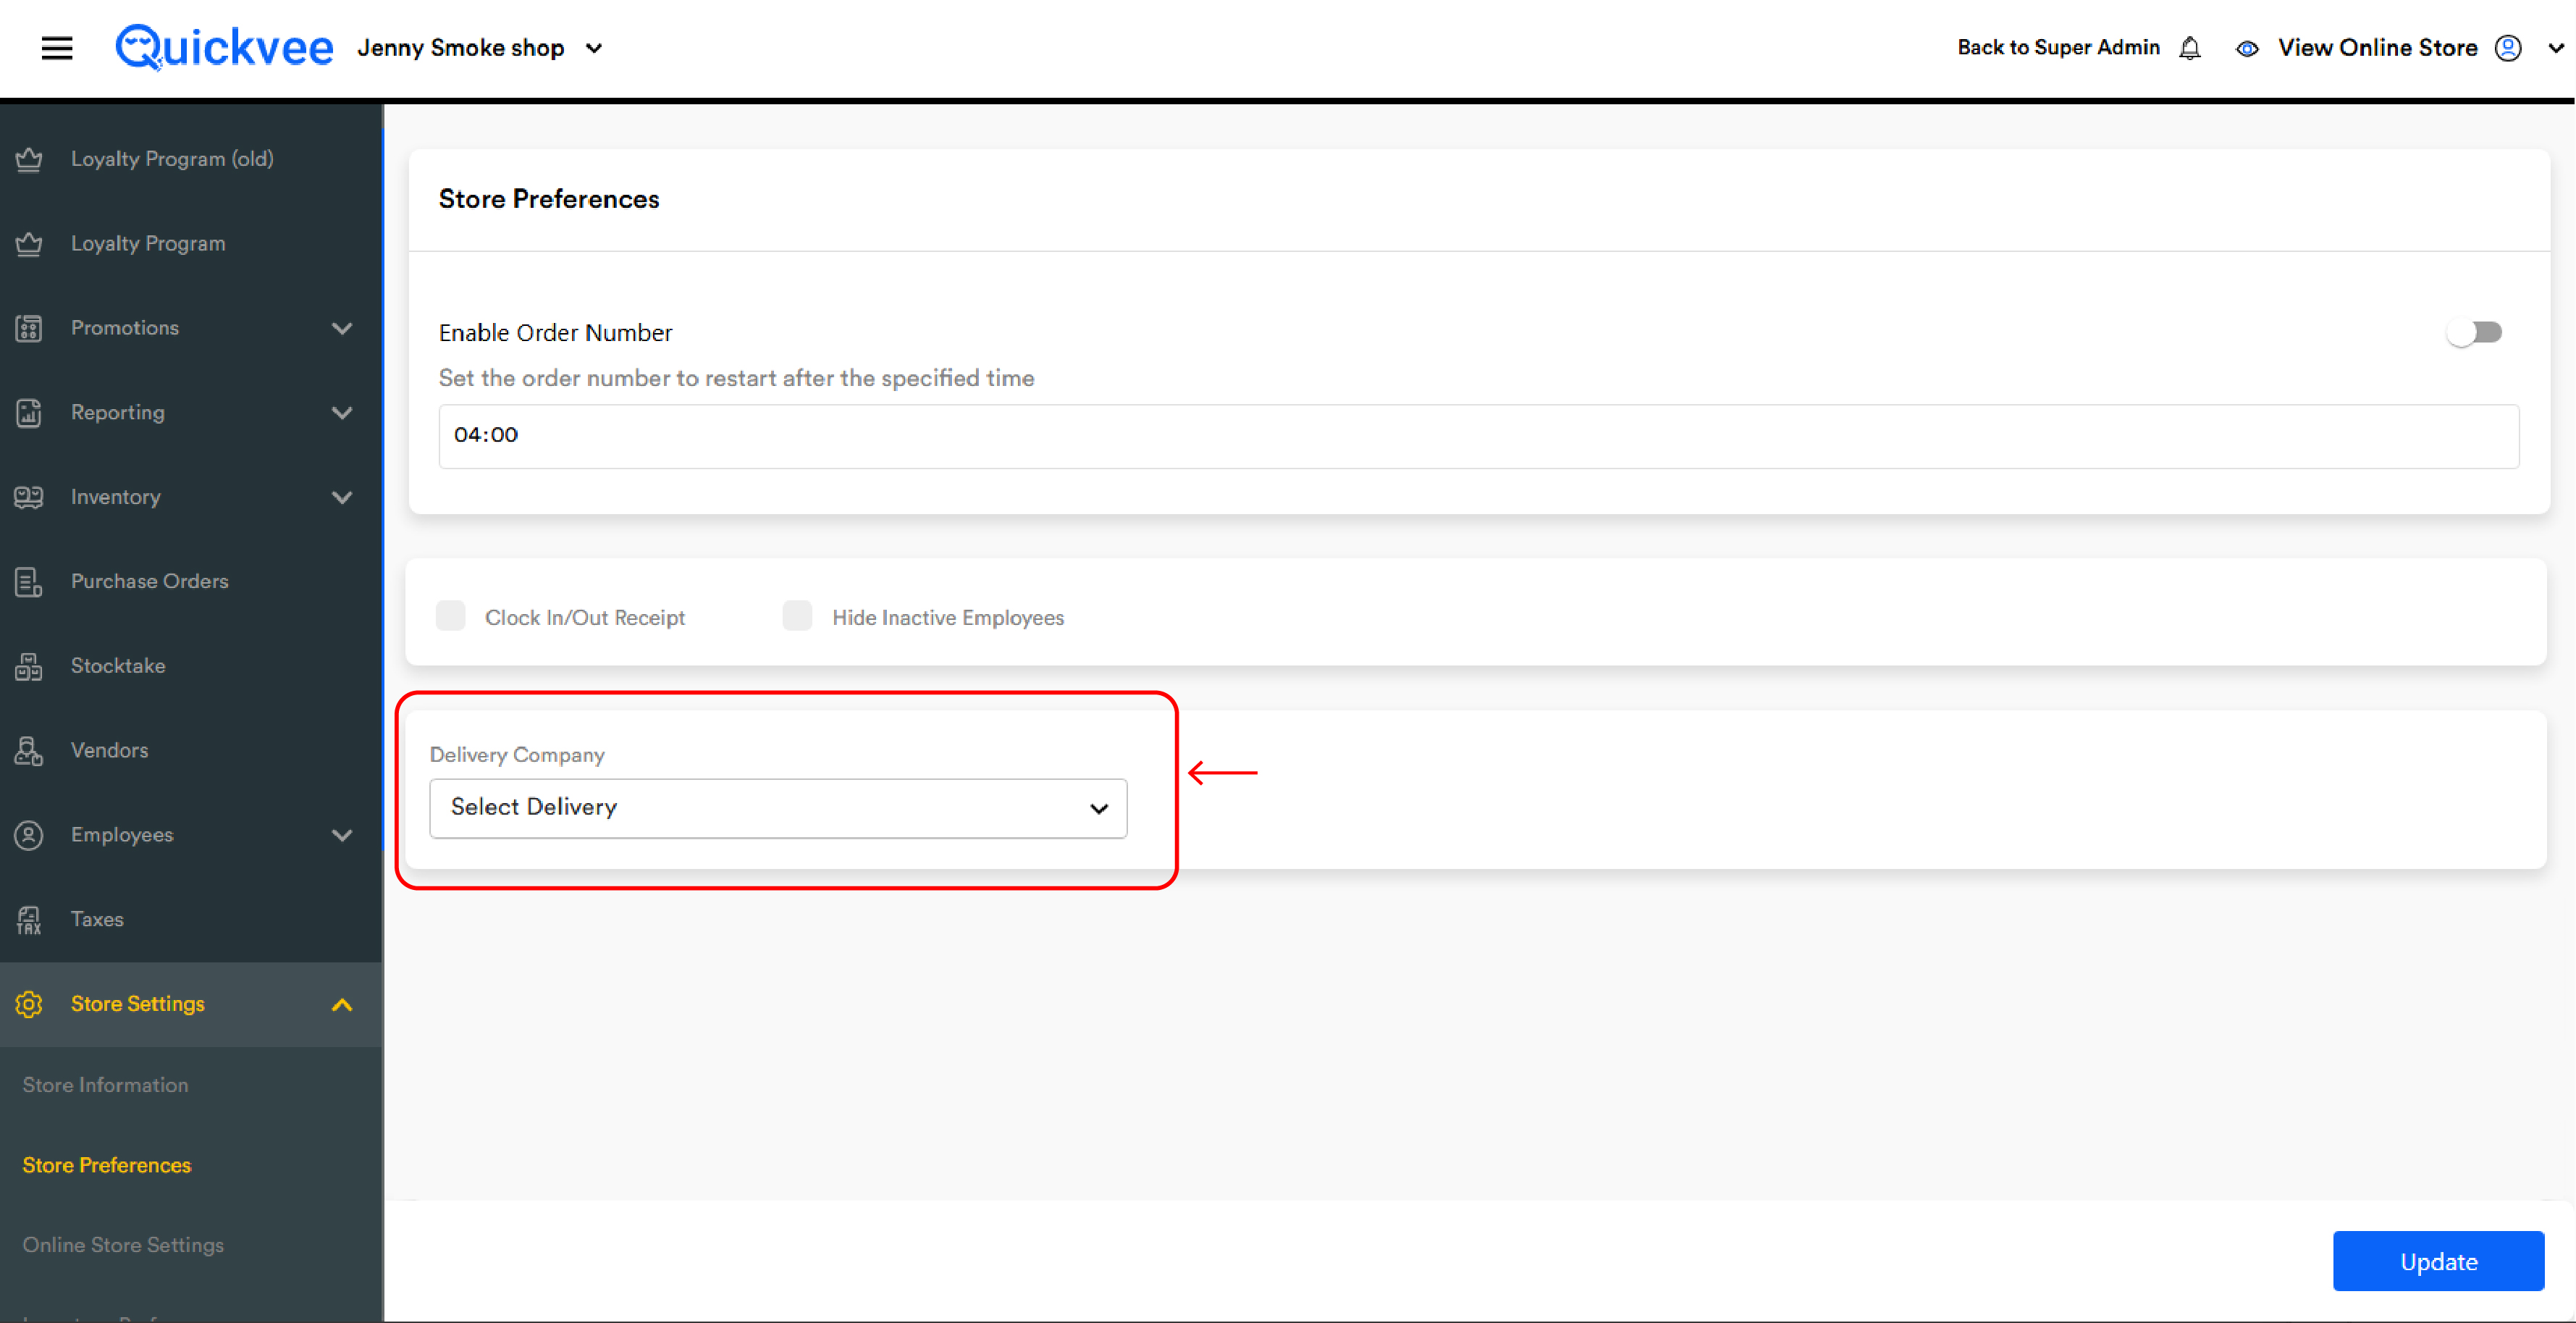Click the Taxes sidebar icon
This screenshot has height=1323, width=2576.
pos(29,919)
